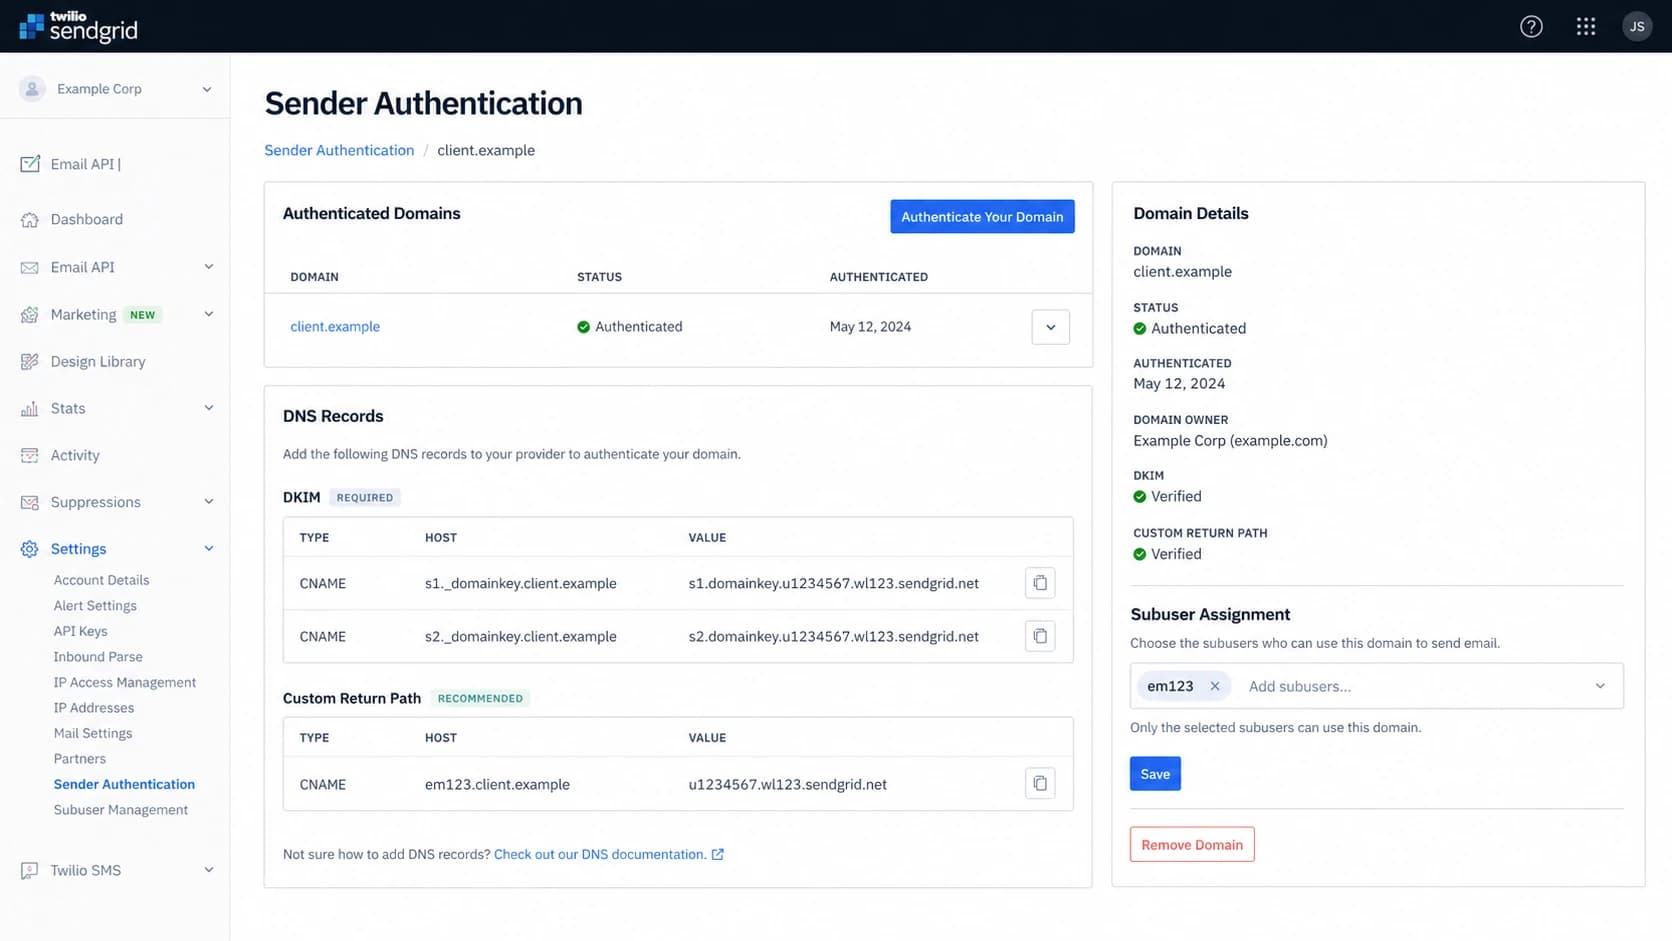The height and width of the screenshot is (941, 1672).
Task: Click the NEW badge beside Marketing
Action: pyautogui.click(x=143, y=315)
